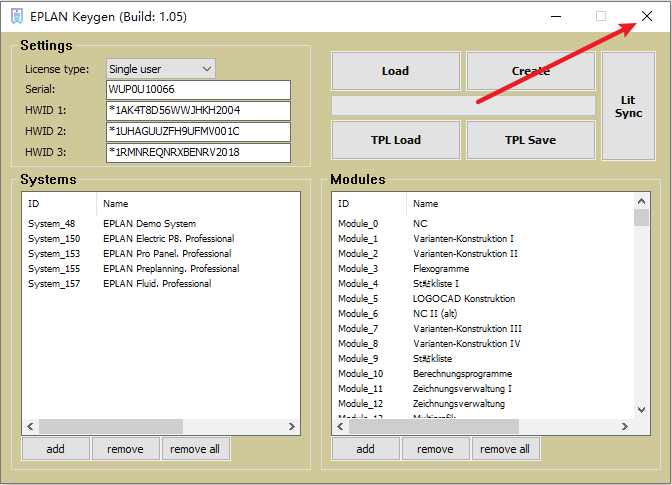Click the Modules add button
672x485 pixels.
pyautogui.click(x=366, y=449)
